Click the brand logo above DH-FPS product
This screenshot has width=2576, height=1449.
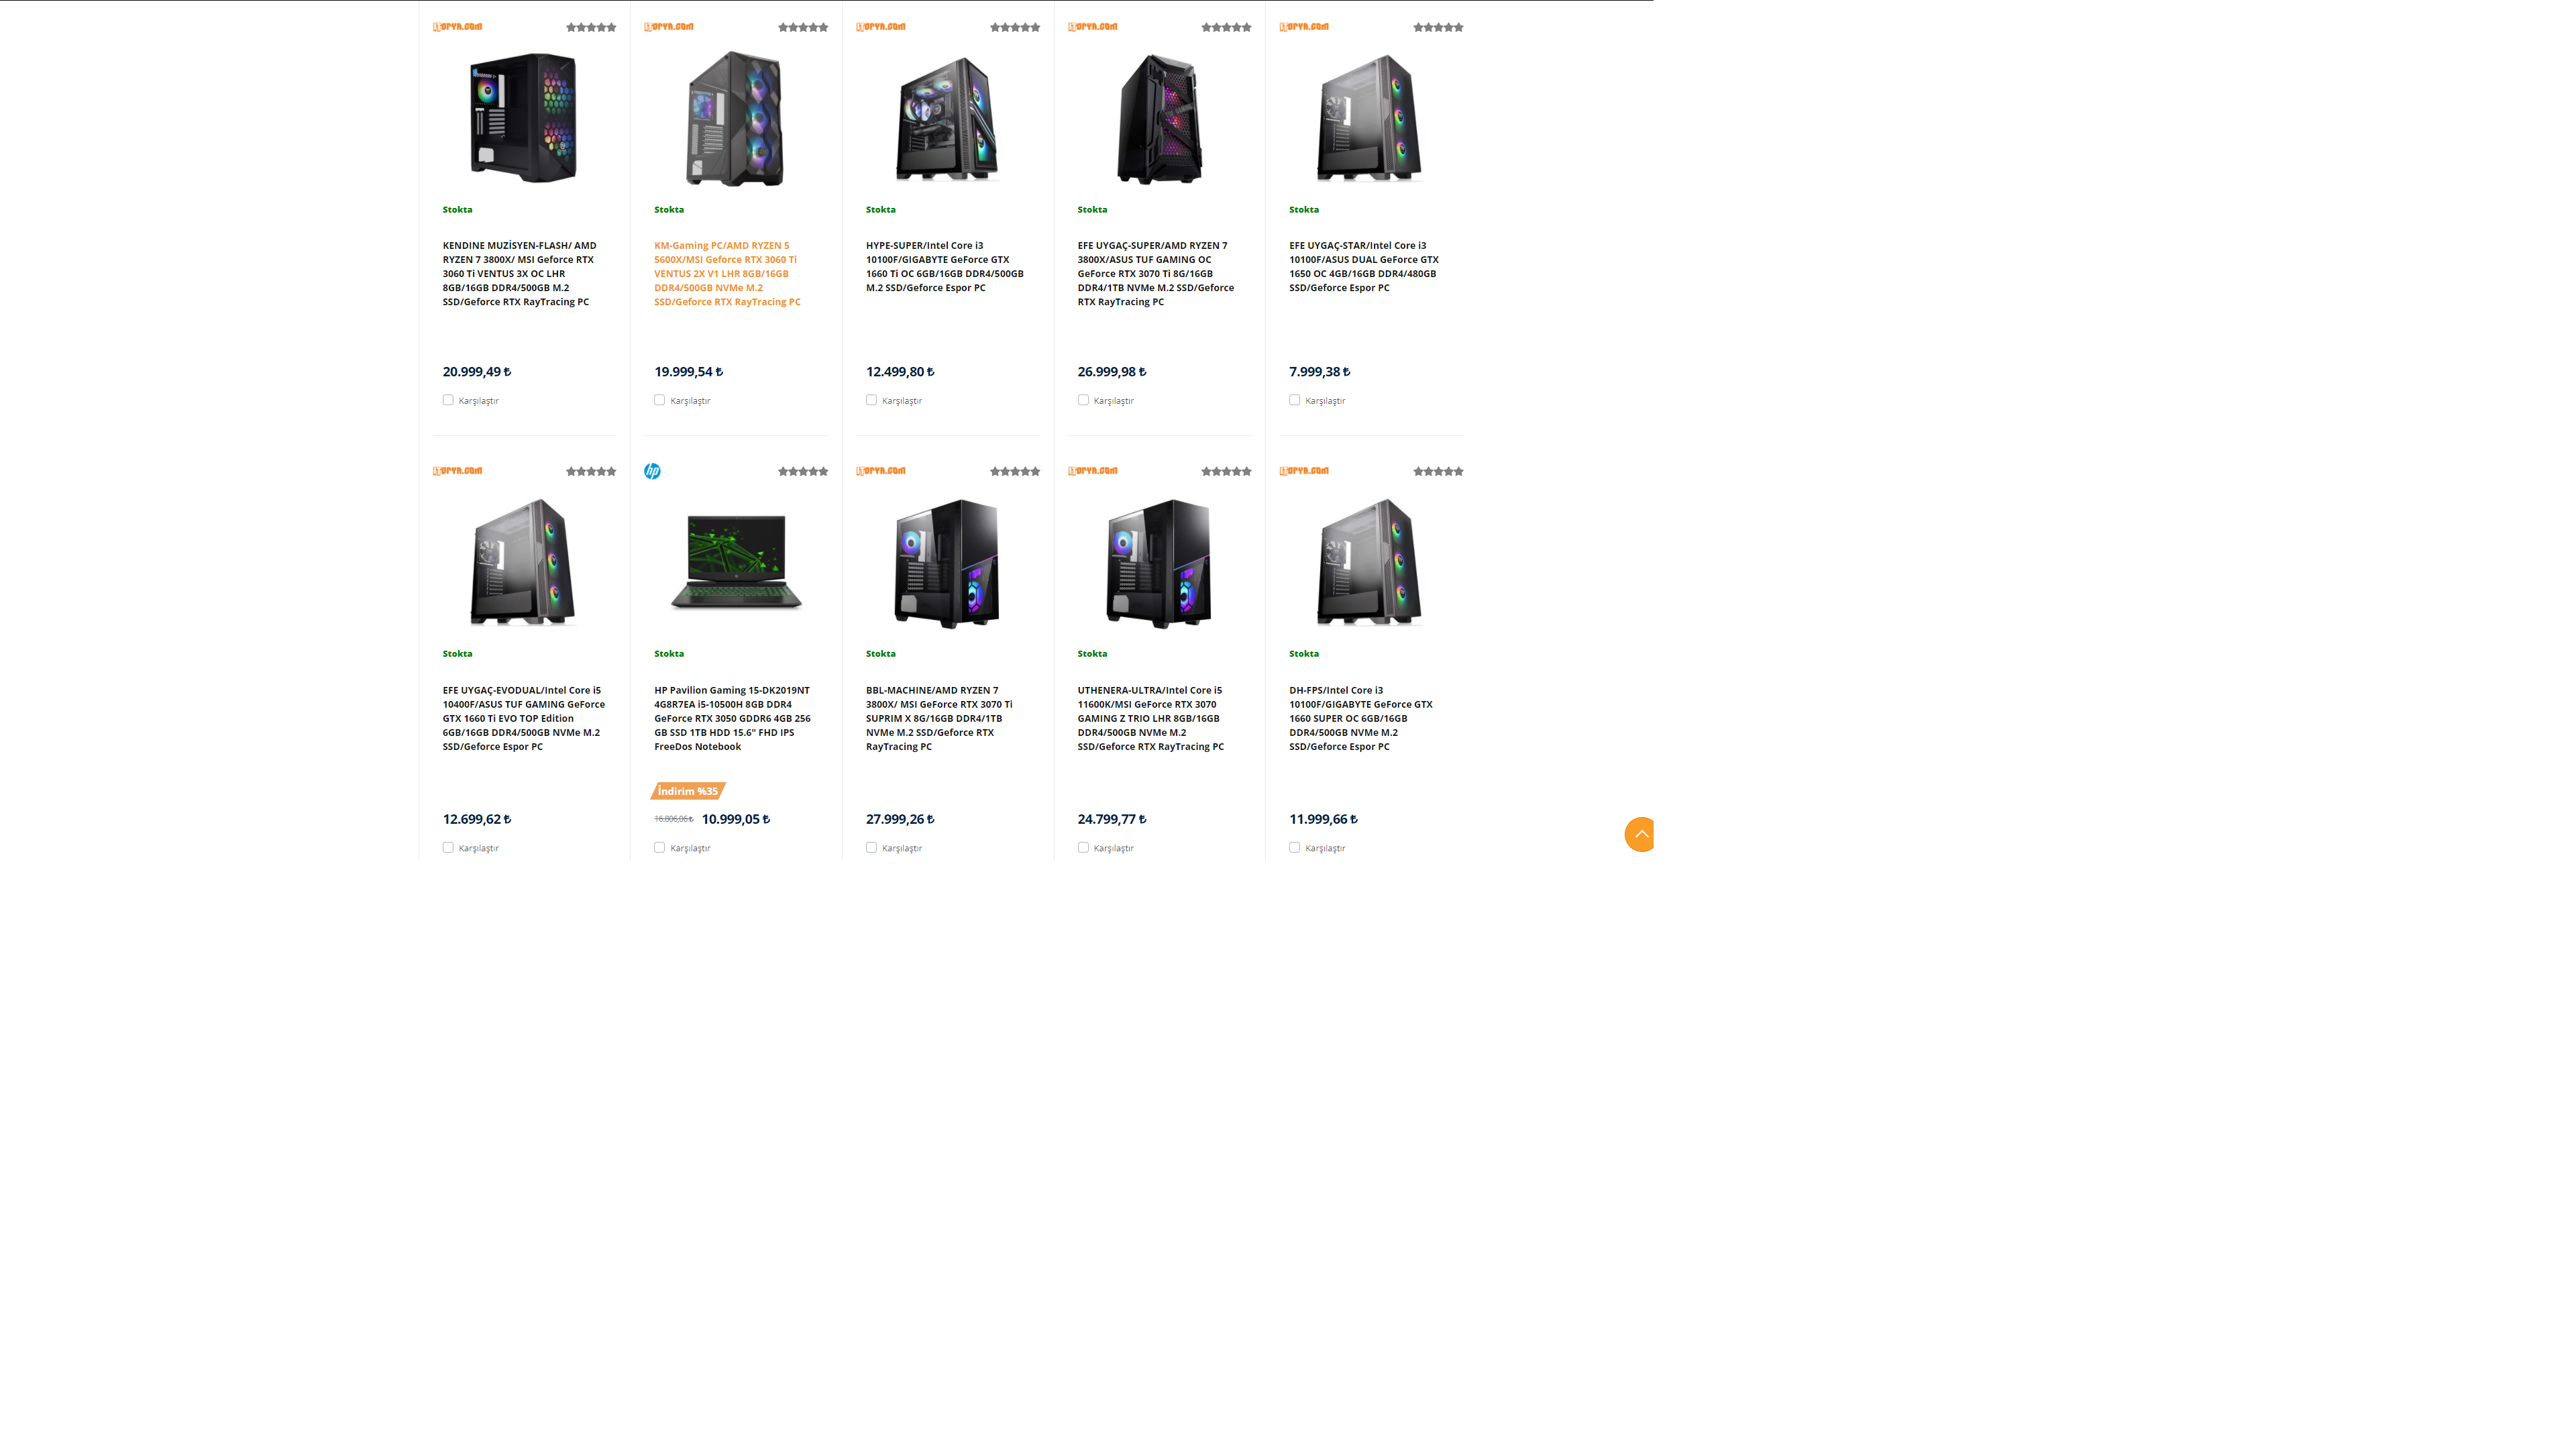pyautogui.click(x=1304, y=471)
